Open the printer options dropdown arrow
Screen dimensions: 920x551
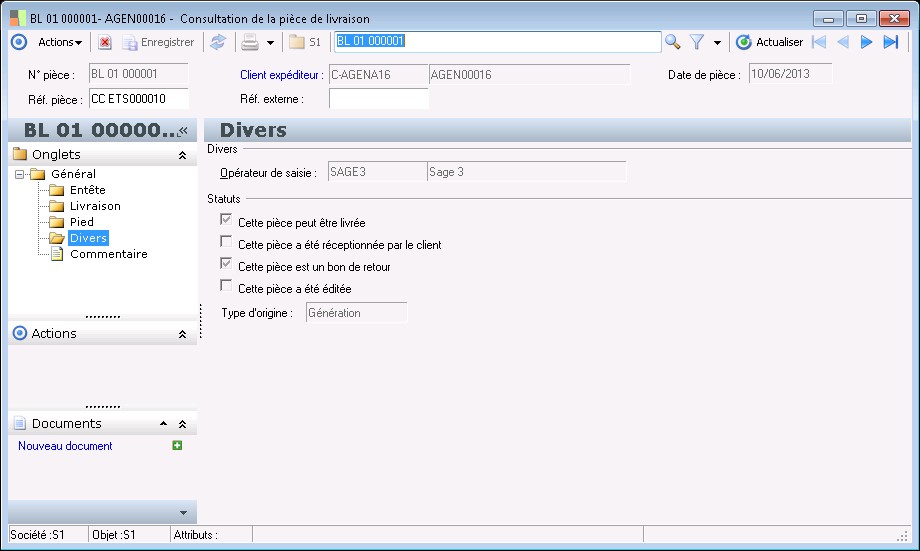[270, 43]
